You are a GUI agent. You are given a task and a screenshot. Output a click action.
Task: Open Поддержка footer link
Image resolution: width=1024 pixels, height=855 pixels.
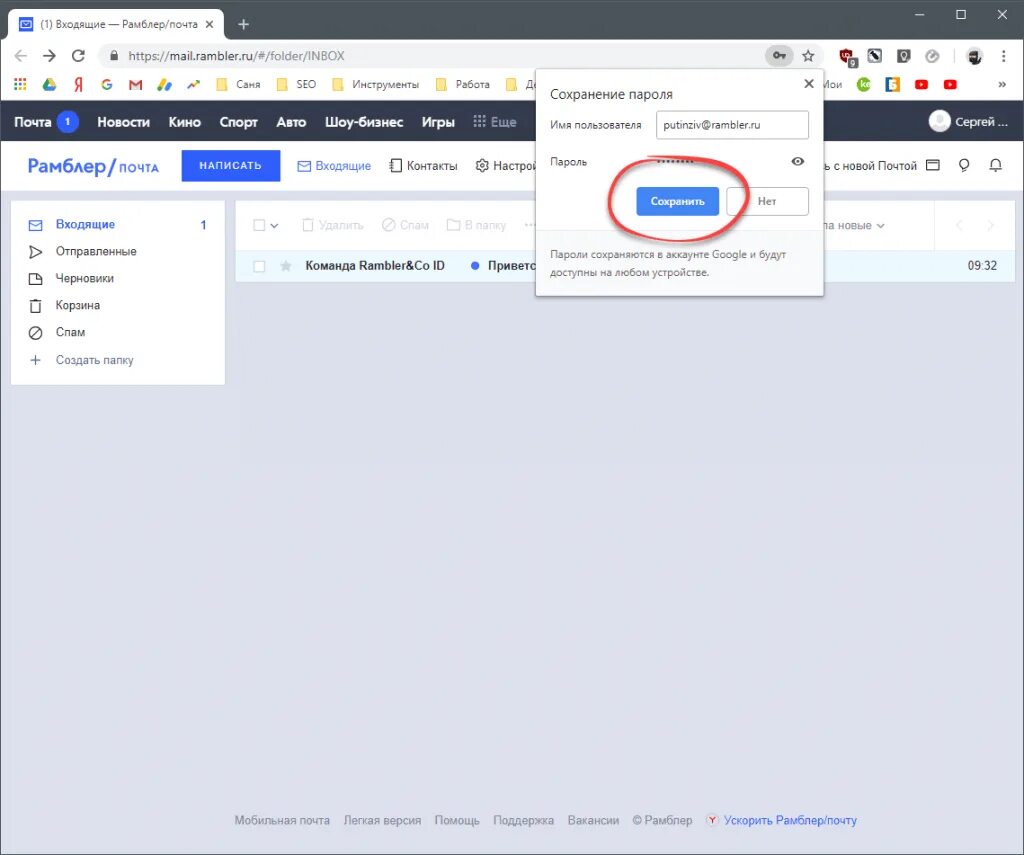[523, 820]
